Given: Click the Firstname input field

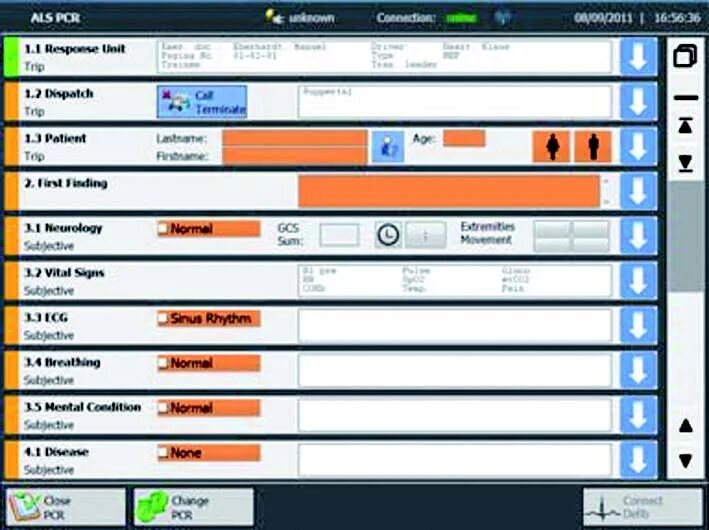Looking at the screenshot, I should [295, 156].
